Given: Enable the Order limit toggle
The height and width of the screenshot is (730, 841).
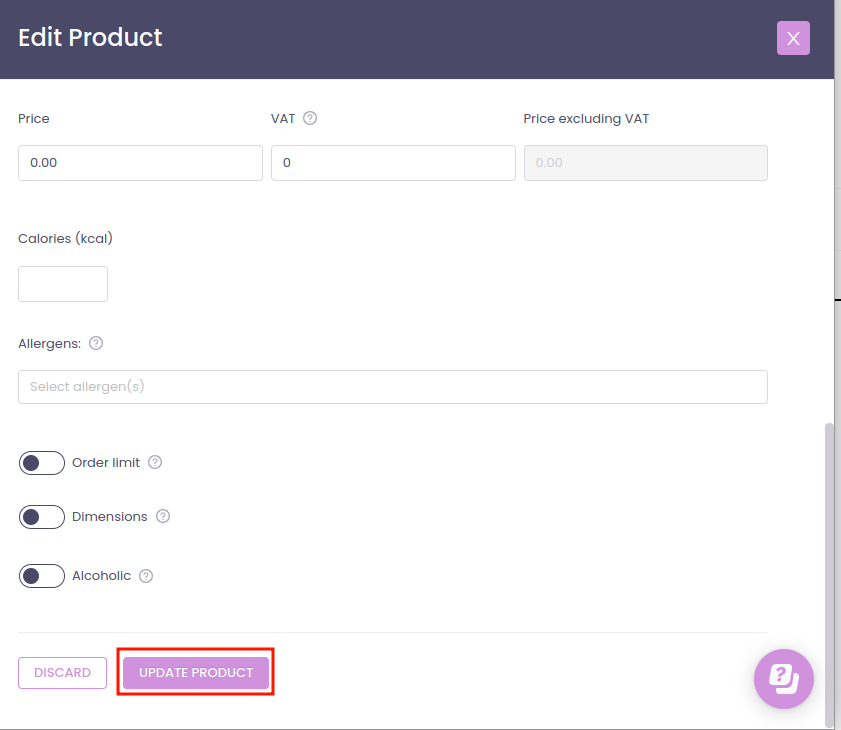Looking at the screenshot, I should click(41, 462).
